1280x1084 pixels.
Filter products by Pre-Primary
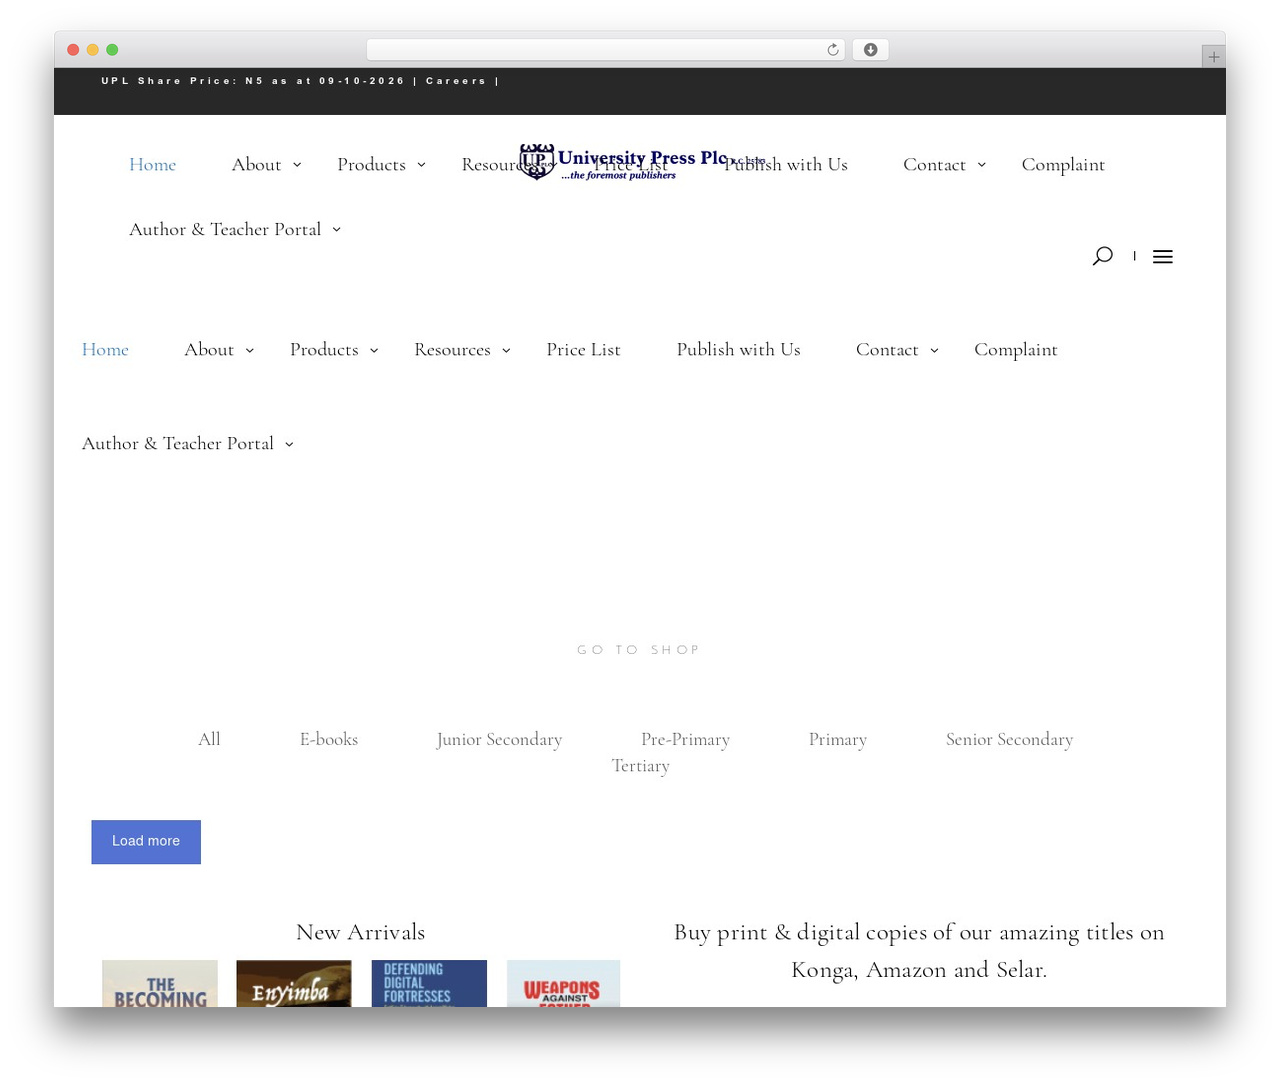685,740
